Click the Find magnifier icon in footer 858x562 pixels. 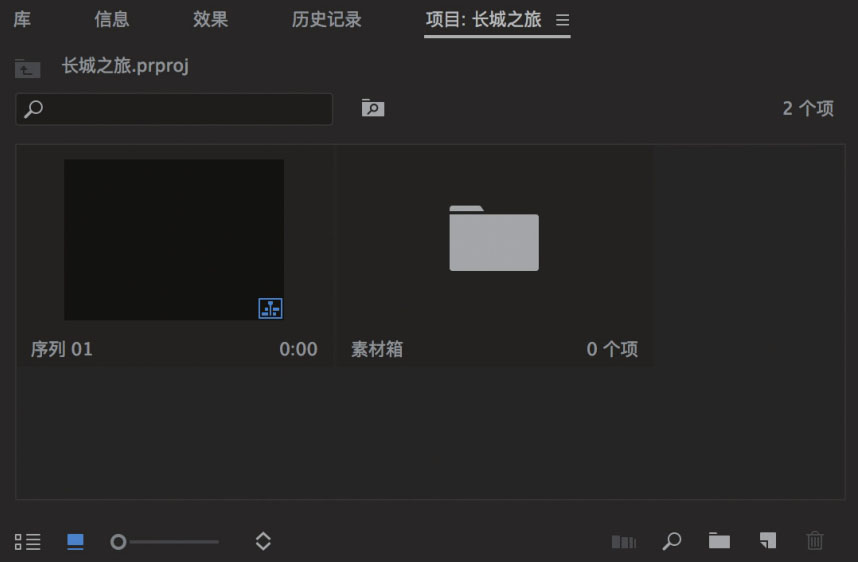pyautogui.click(x=671, y=541)
